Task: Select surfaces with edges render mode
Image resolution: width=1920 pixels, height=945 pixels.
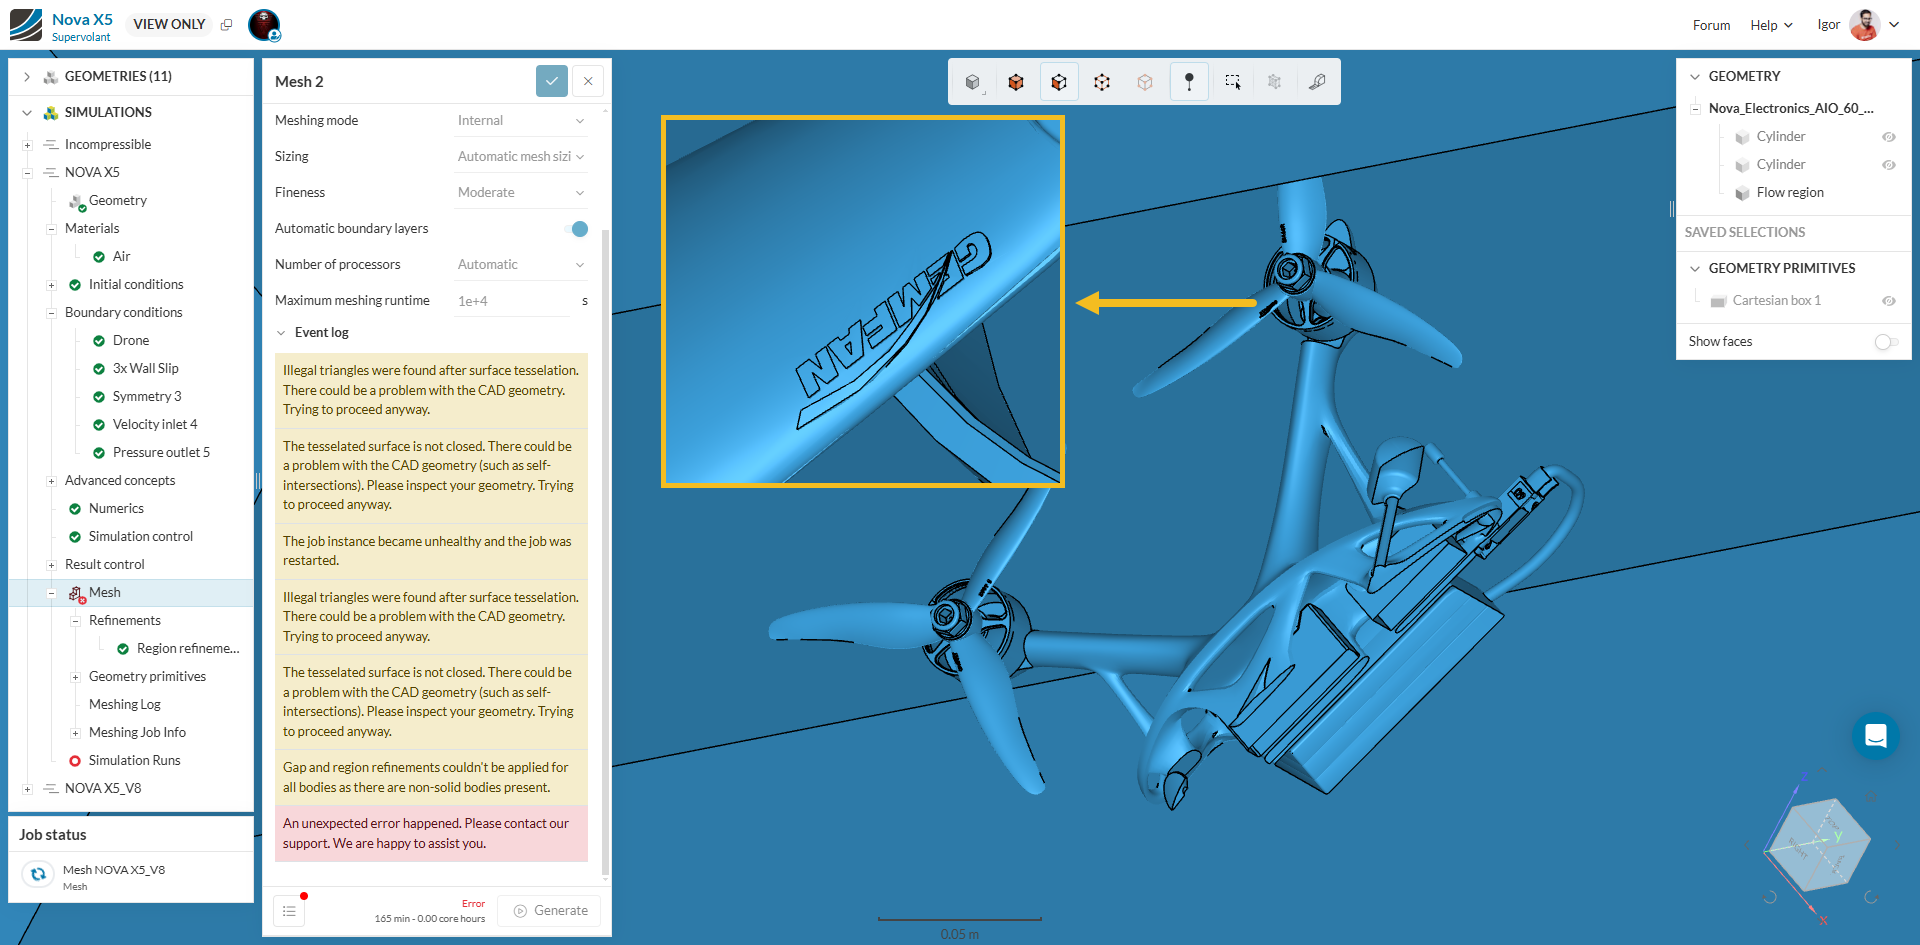Action: point(1059,82)
